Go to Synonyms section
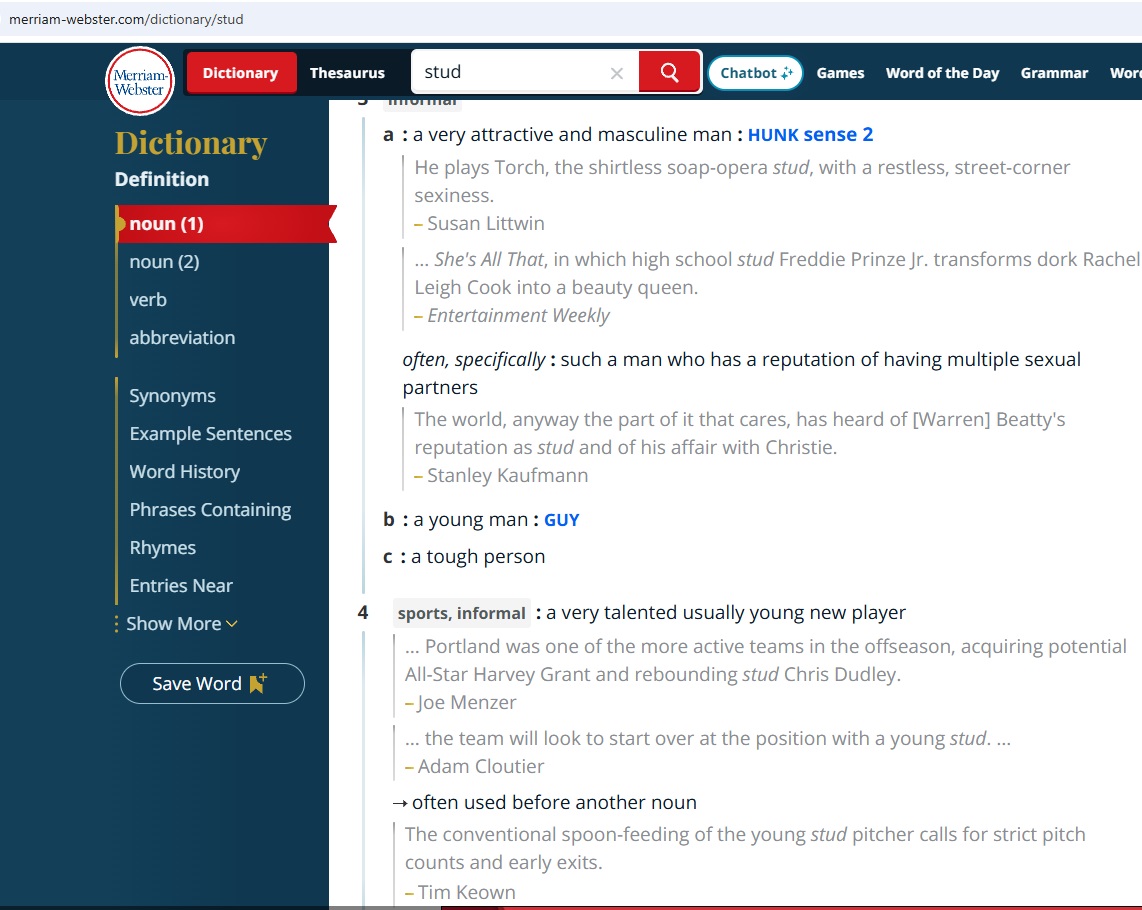Screen dimensions: 1142x910 coord(173,396)
